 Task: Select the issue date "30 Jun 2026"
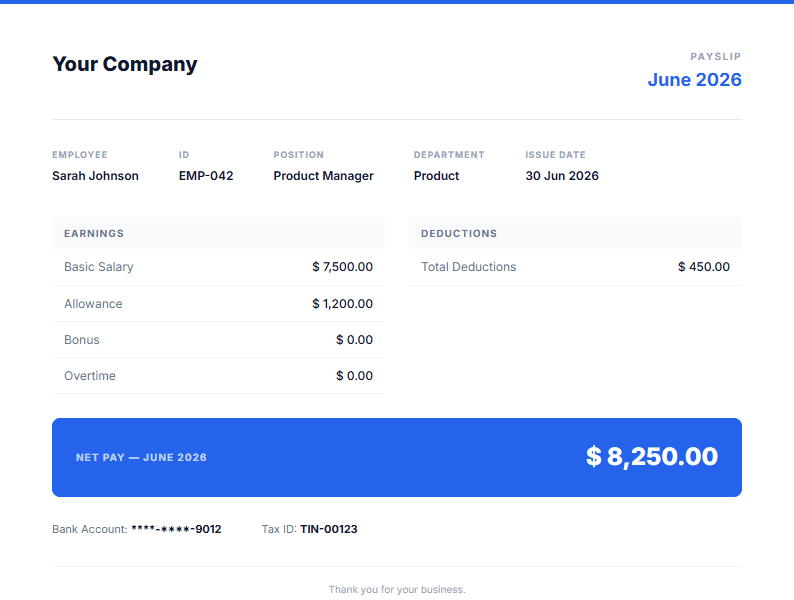(562, 176)
